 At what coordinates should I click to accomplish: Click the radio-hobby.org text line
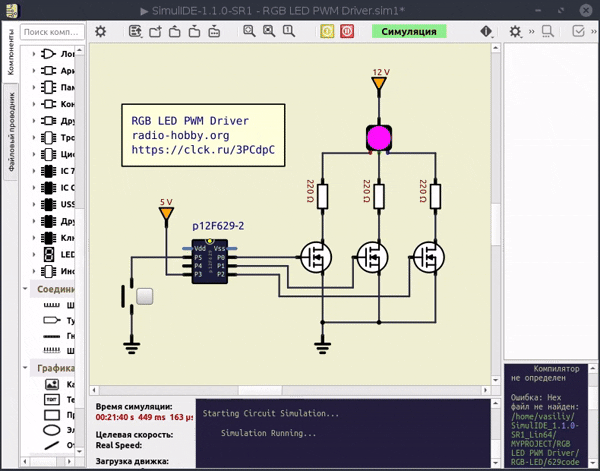180,135
